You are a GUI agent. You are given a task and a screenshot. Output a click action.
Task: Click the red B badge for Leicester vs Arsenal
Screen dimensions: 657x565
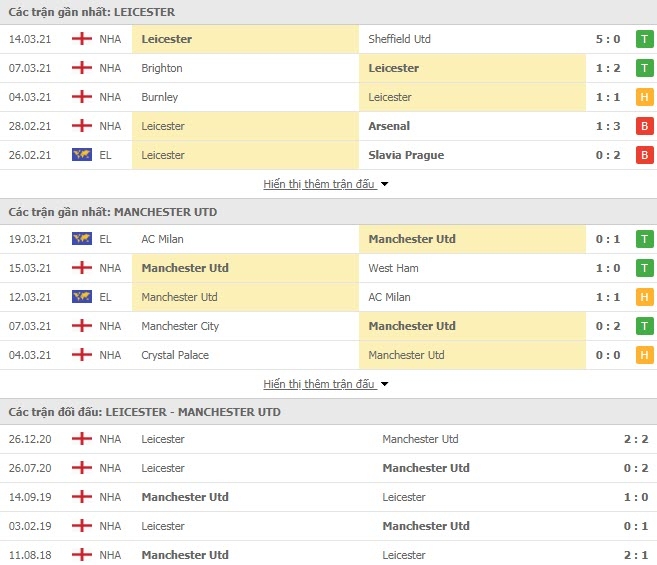pos(644,126)
